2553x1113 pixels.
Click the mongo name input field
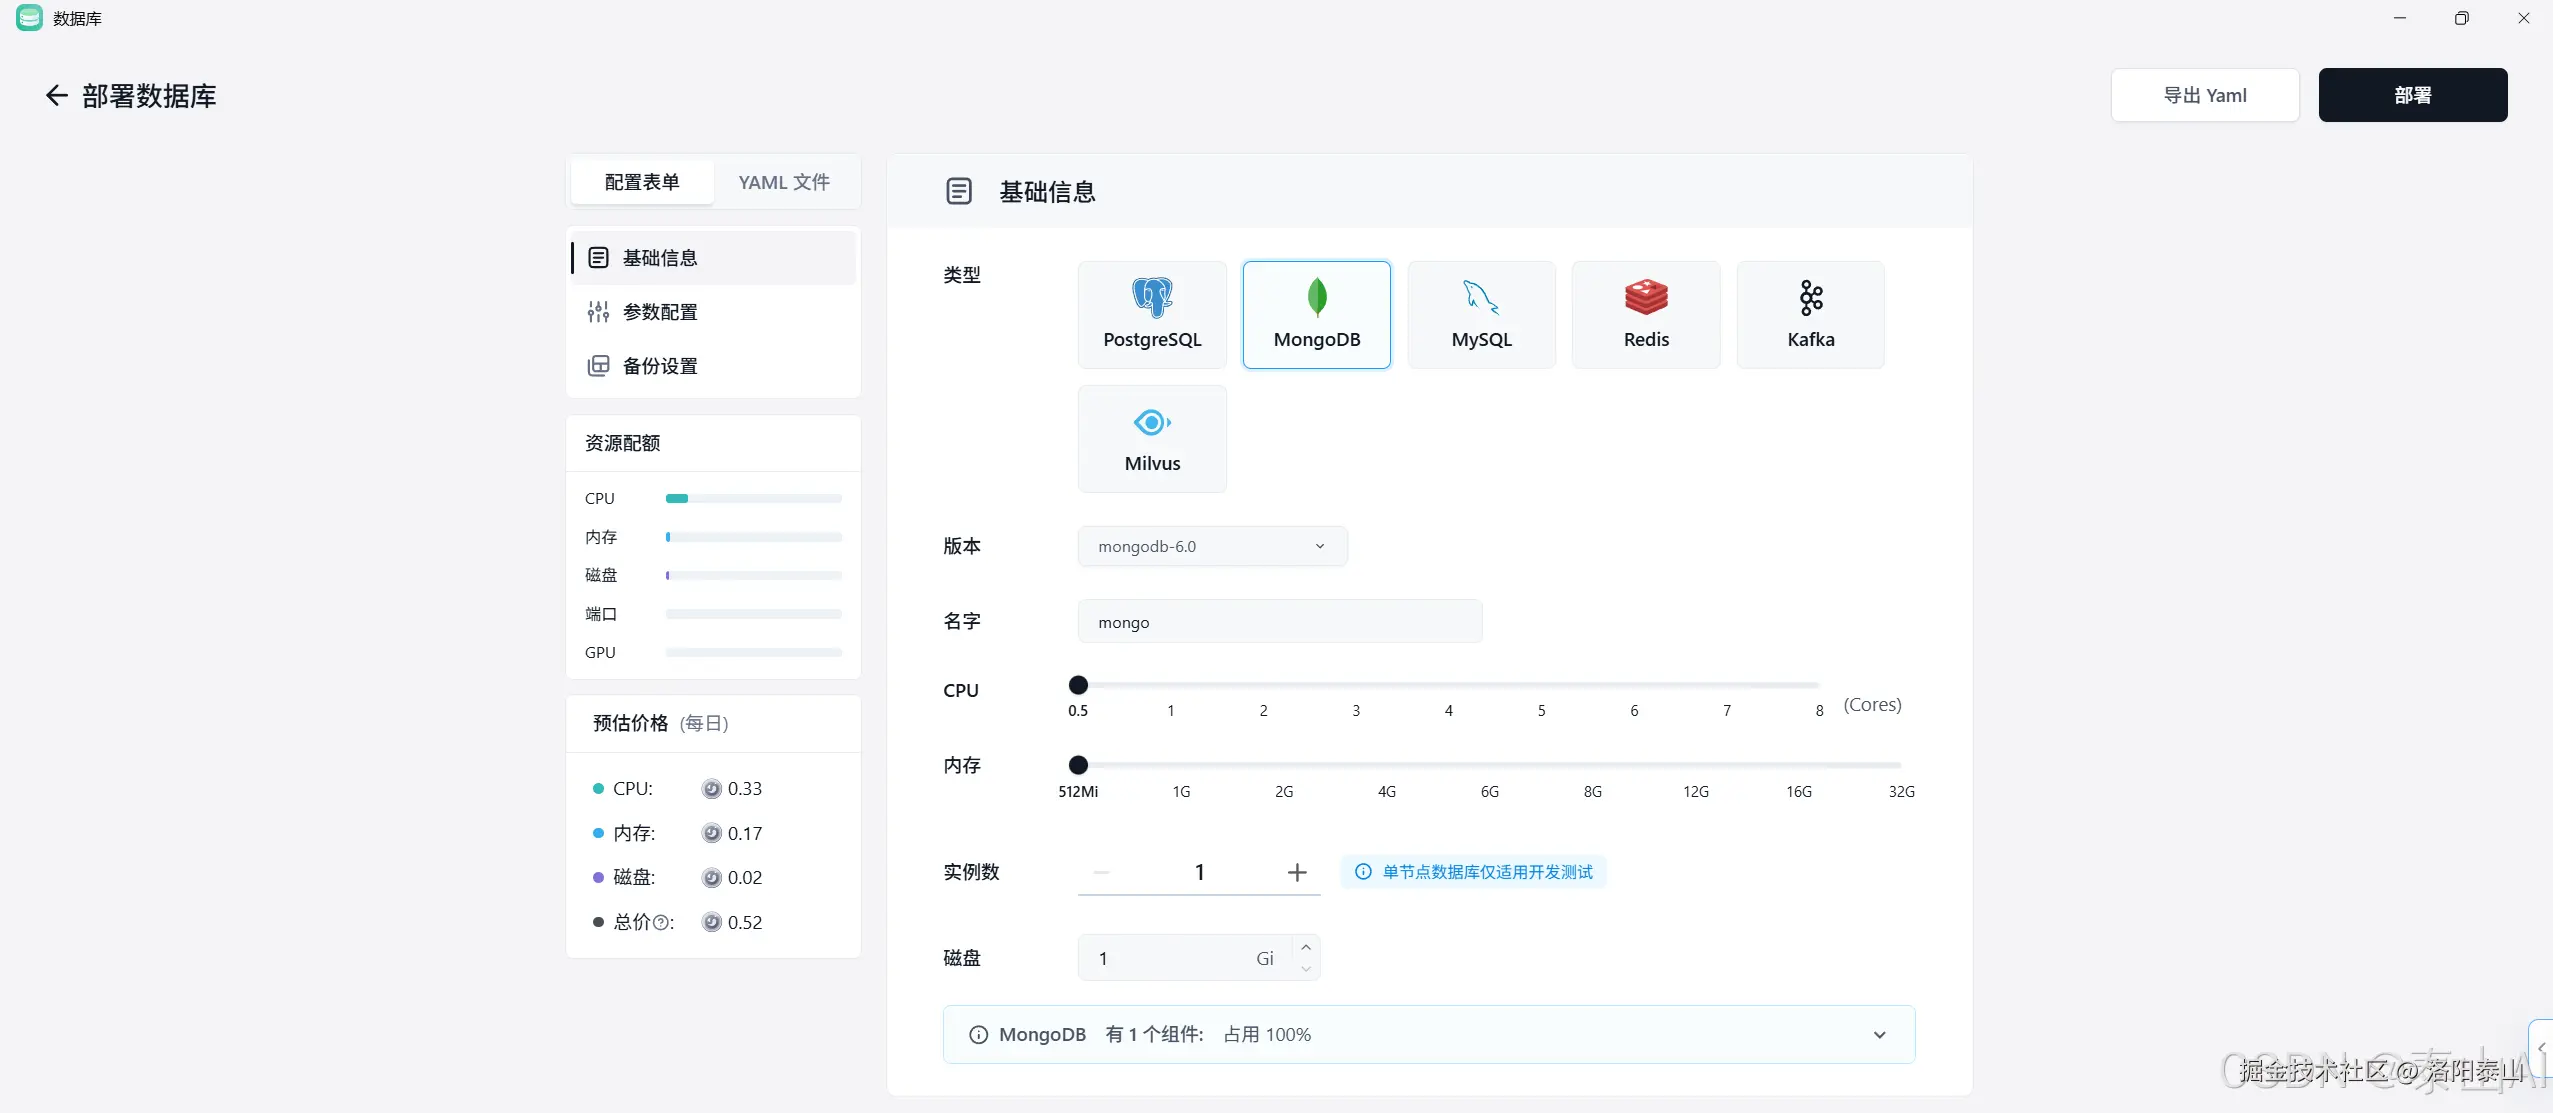pyautogui.click(x=1278, y=621)
